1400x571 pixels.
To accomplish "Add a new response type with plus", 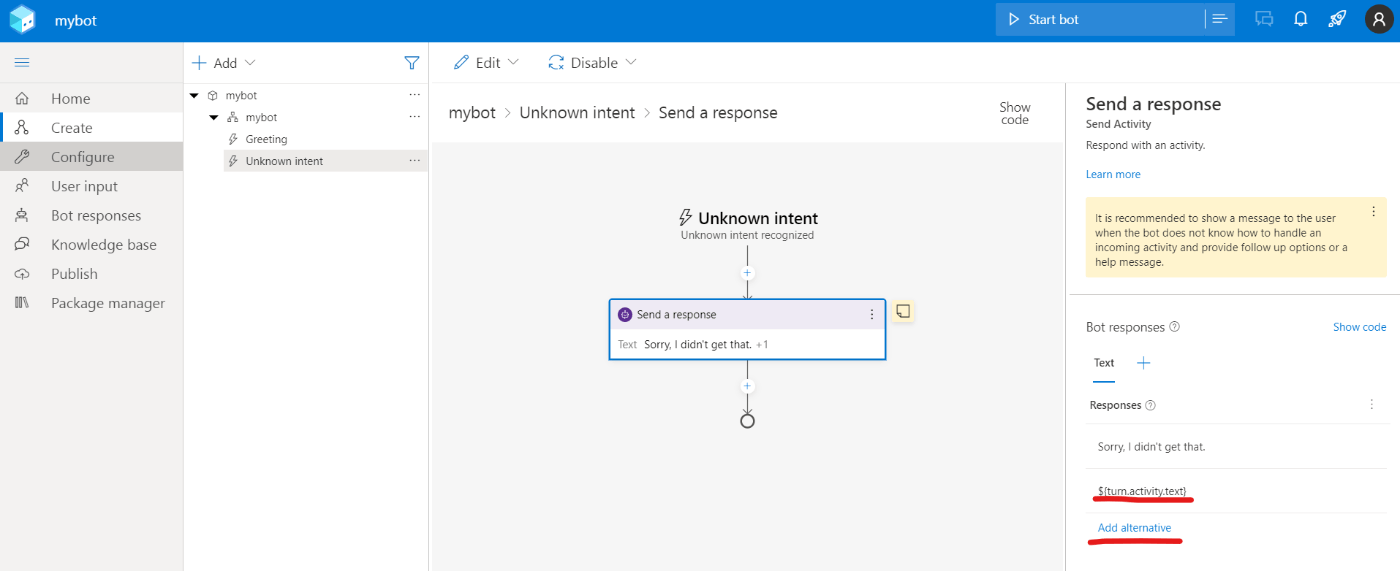I will pos(1144,363).
